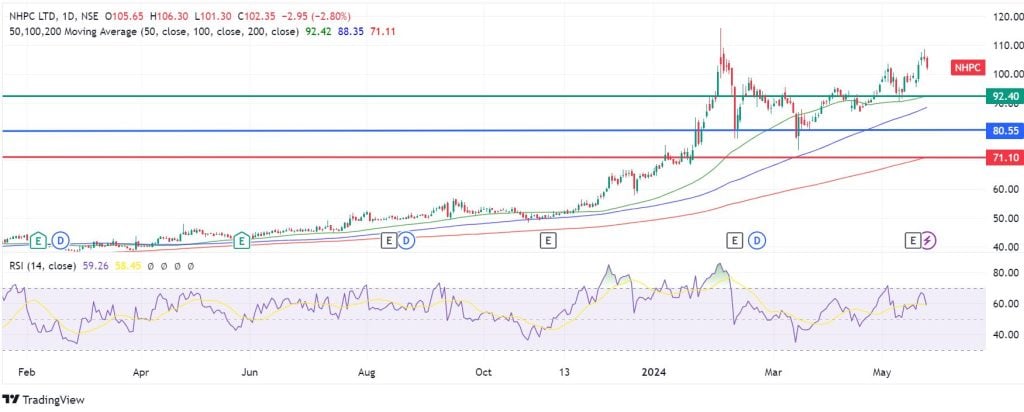The image size is (1024, 412).
Task: Click the Aug label on time axis
Action: (367, 372)
